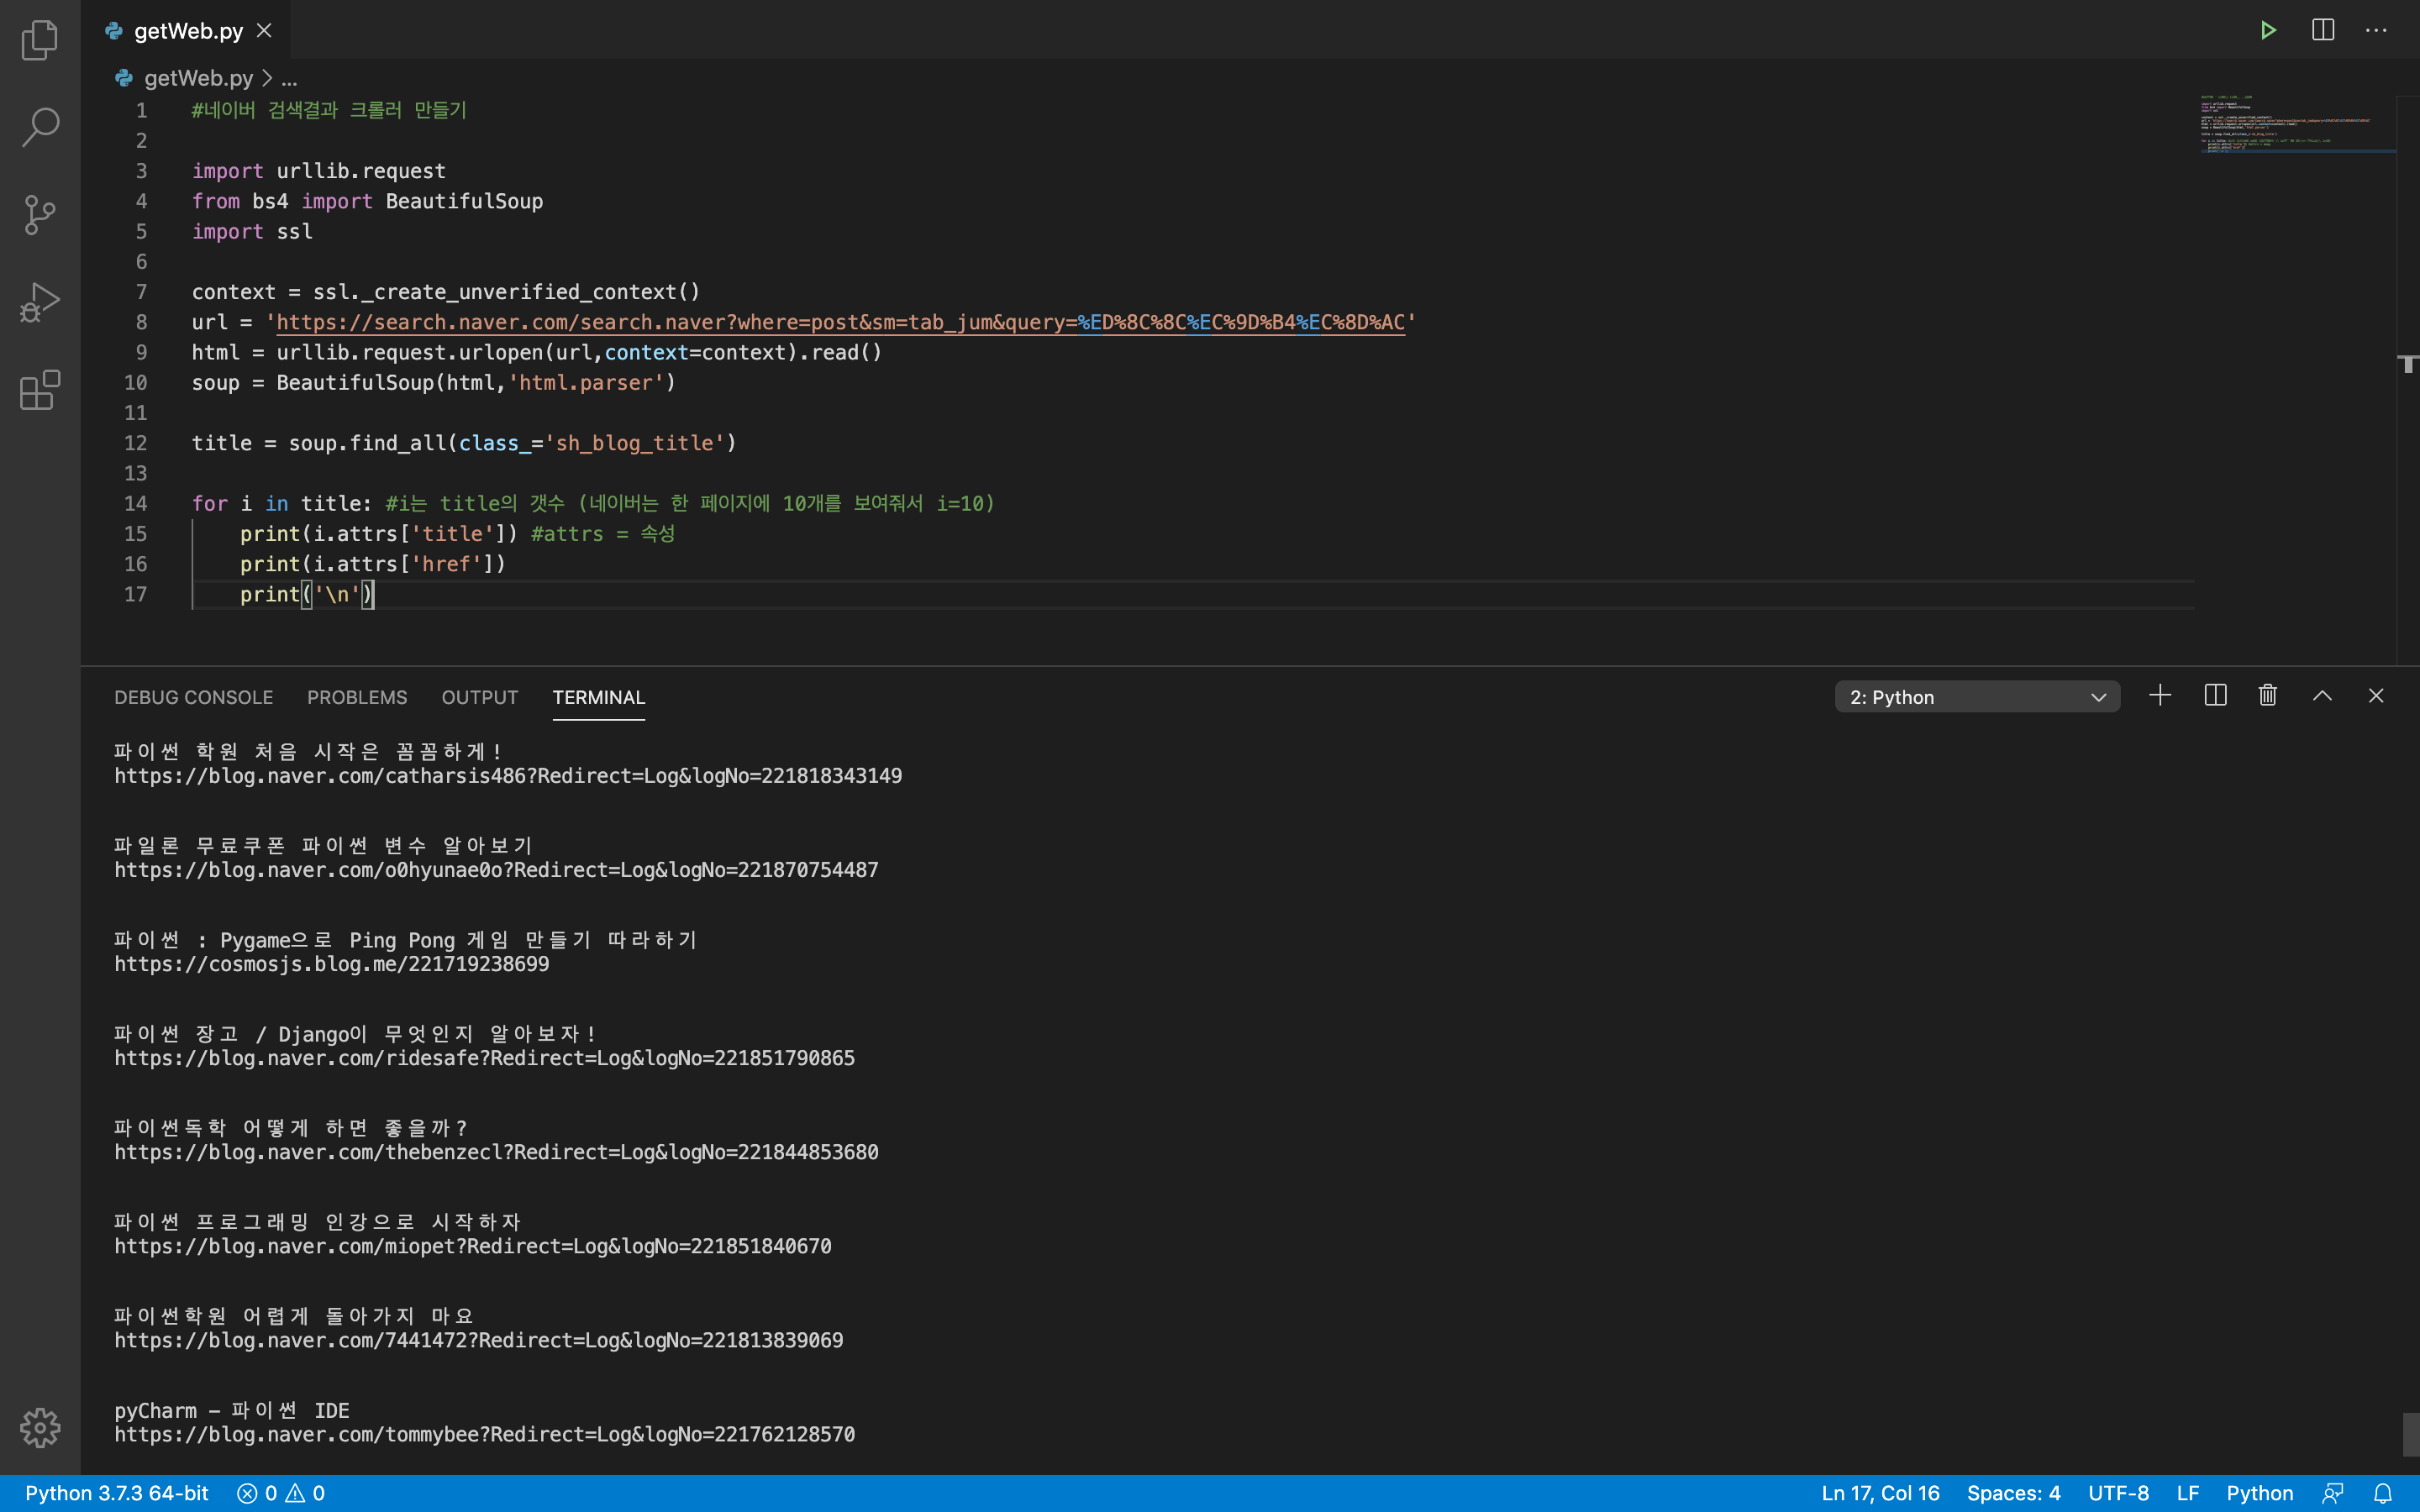Split the editor to the right
2420x1512 pixels.
(x=2322, y=30)
